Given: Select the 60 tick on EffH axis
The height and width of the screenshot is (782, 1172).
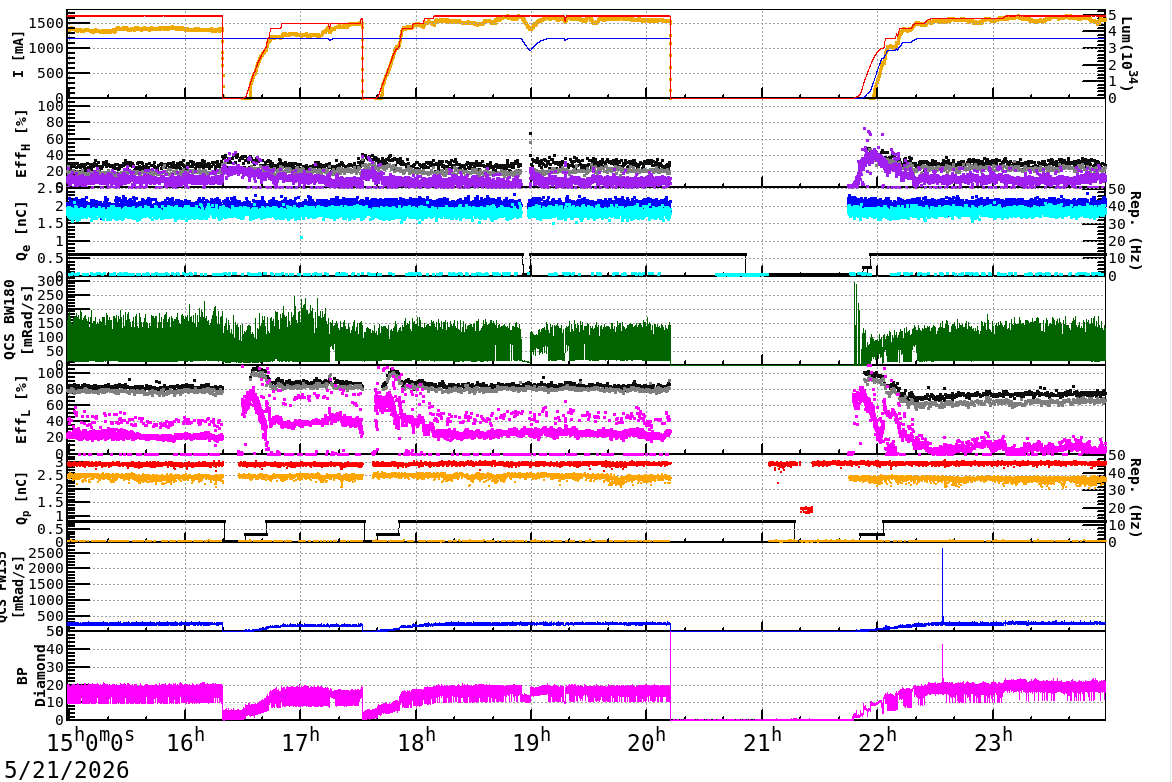Looking at the screenshot, I should (55, 139).
